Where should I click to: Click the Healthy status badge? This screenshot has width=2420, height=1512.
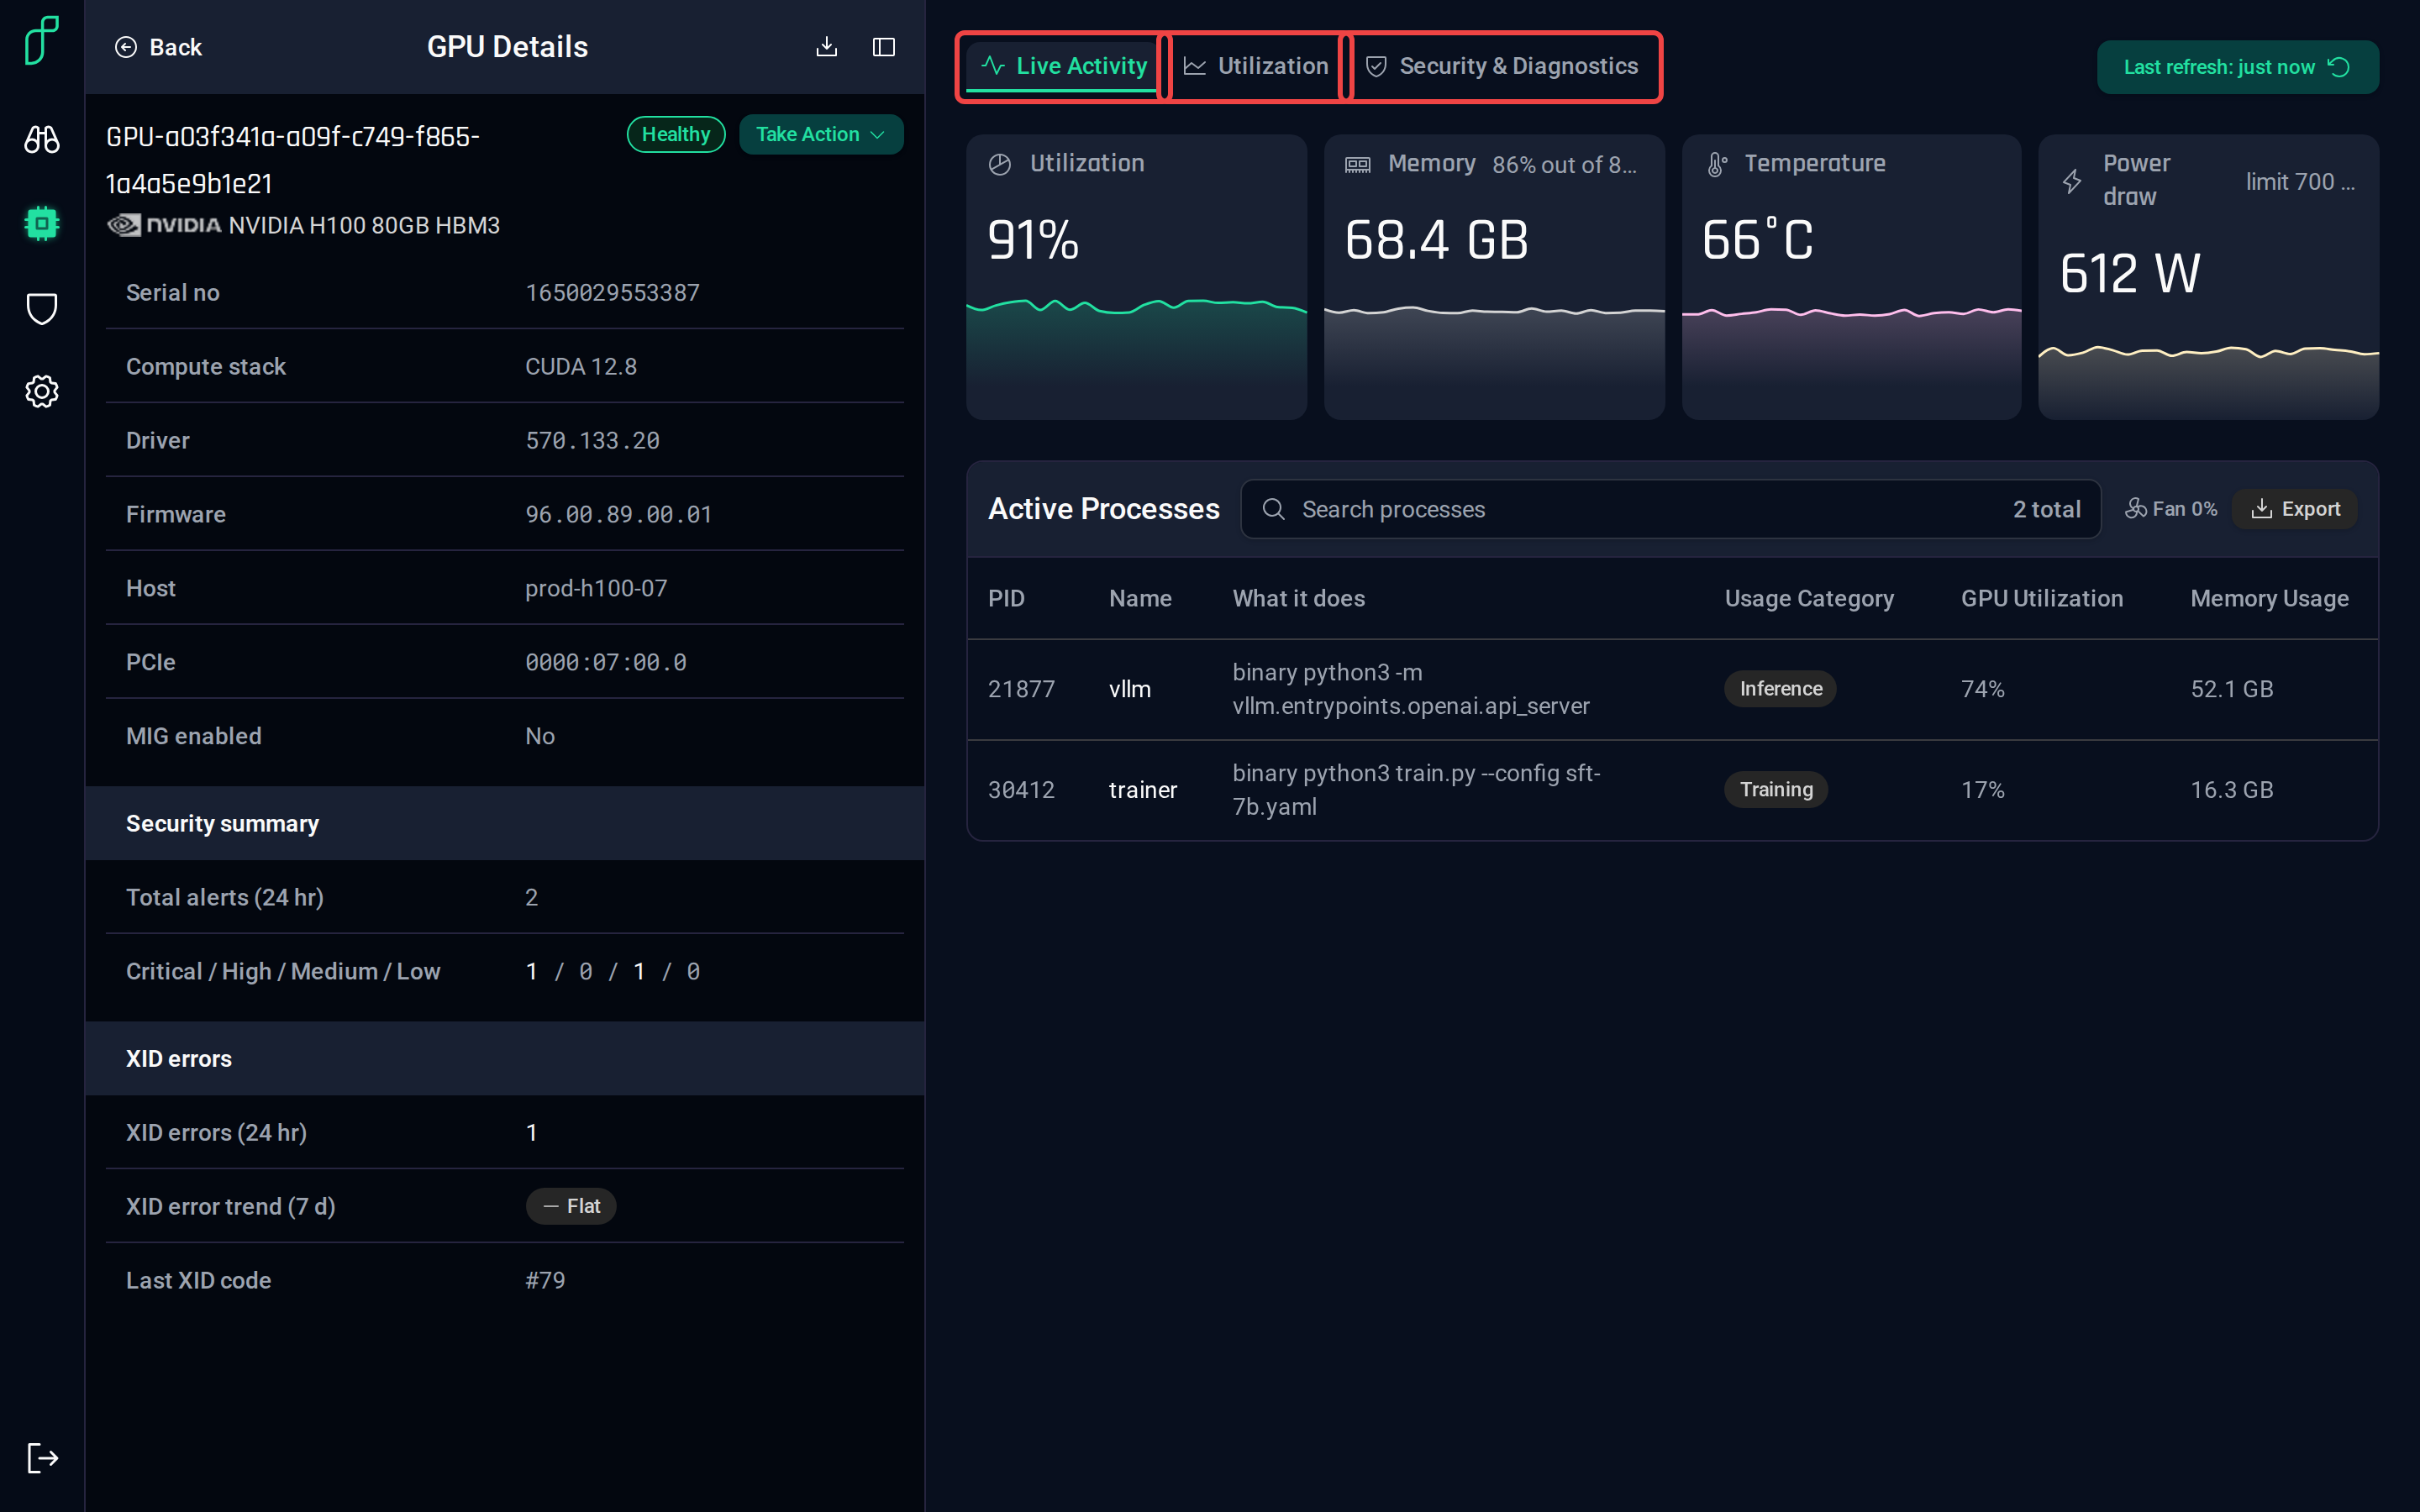(x=676, y=134)
